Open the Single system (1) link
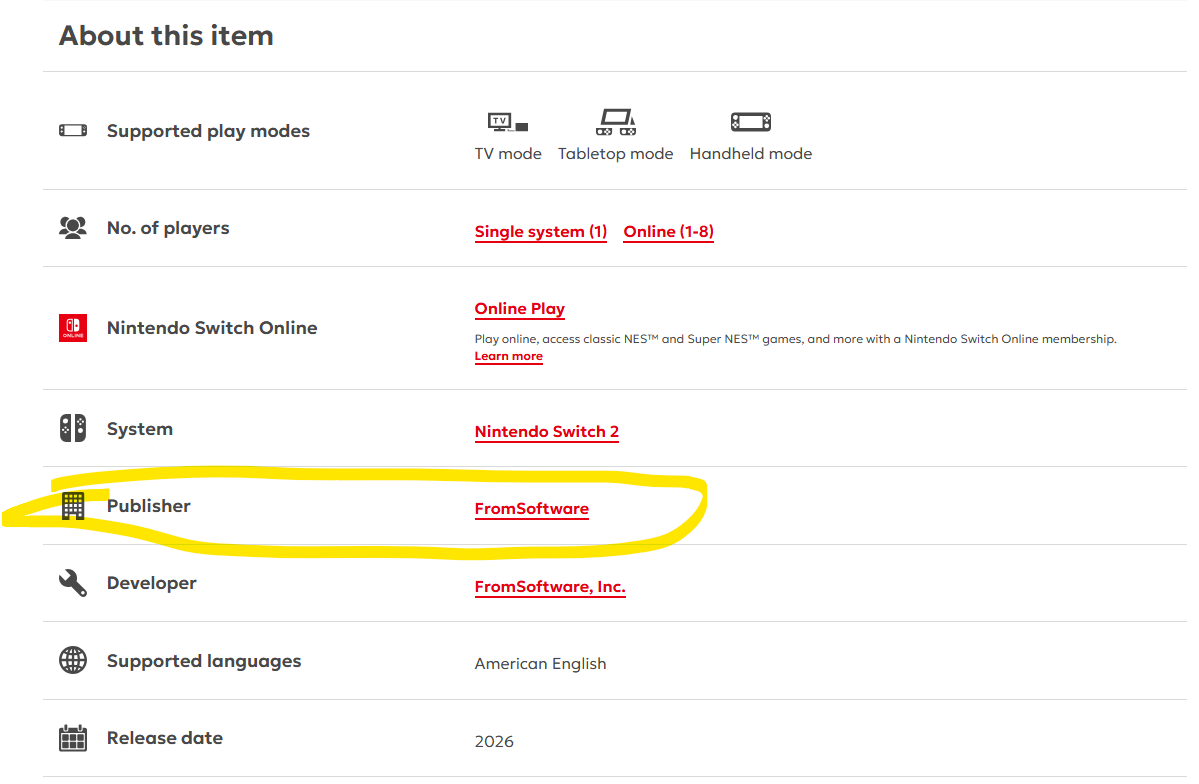The height and width of the screenshot is (784, 1199). [541, 232]
